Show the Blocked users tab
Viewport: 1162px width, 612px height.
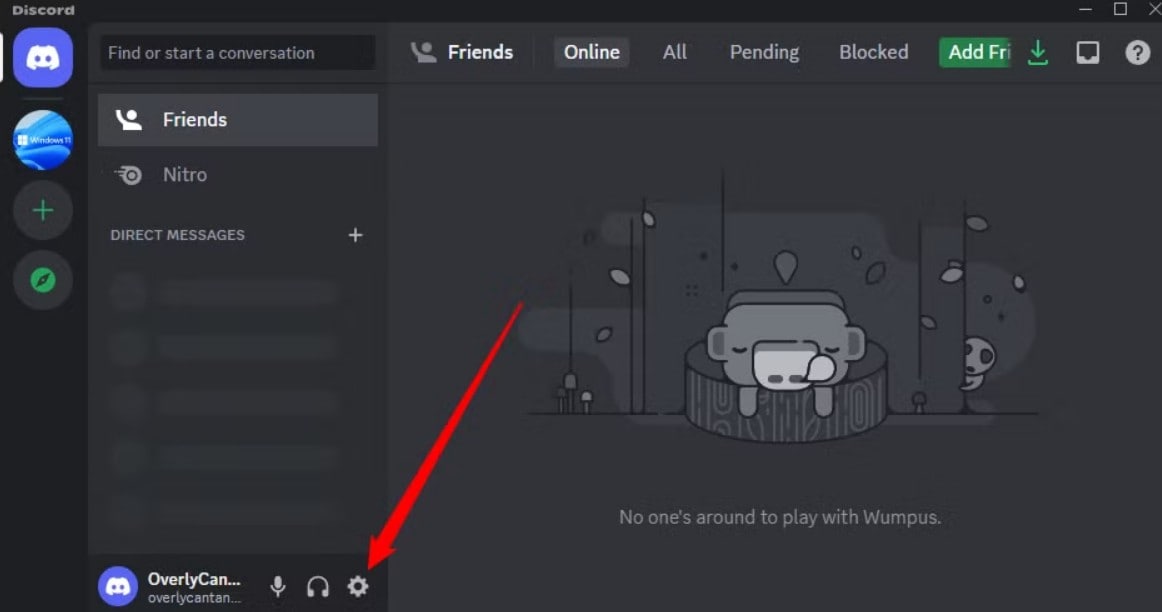point(874,53)
